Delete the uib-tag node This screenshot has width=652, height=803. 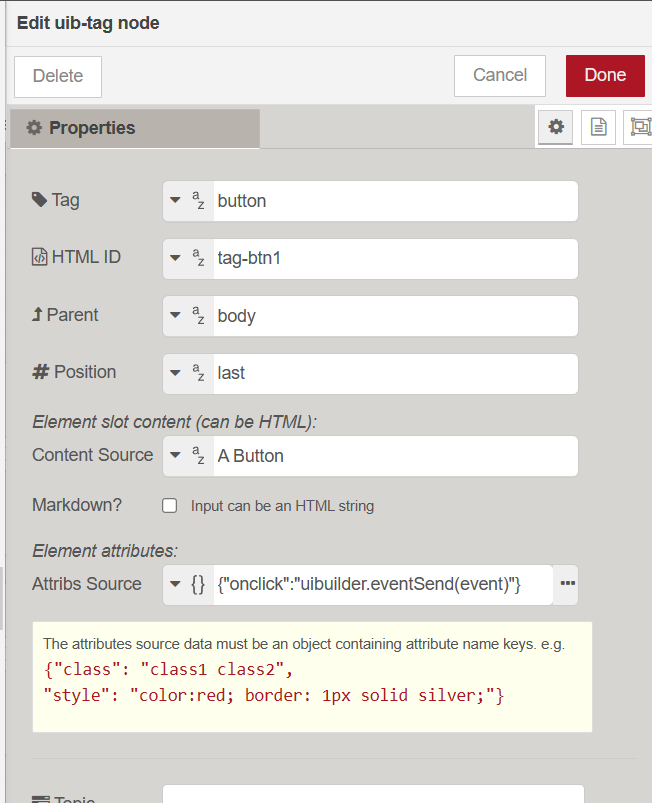coord(58,76)
